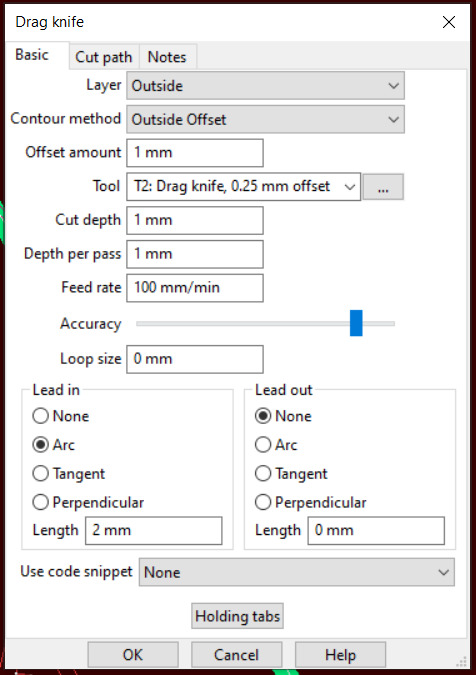Open tool library with the ellipsis button

(383, 187)
